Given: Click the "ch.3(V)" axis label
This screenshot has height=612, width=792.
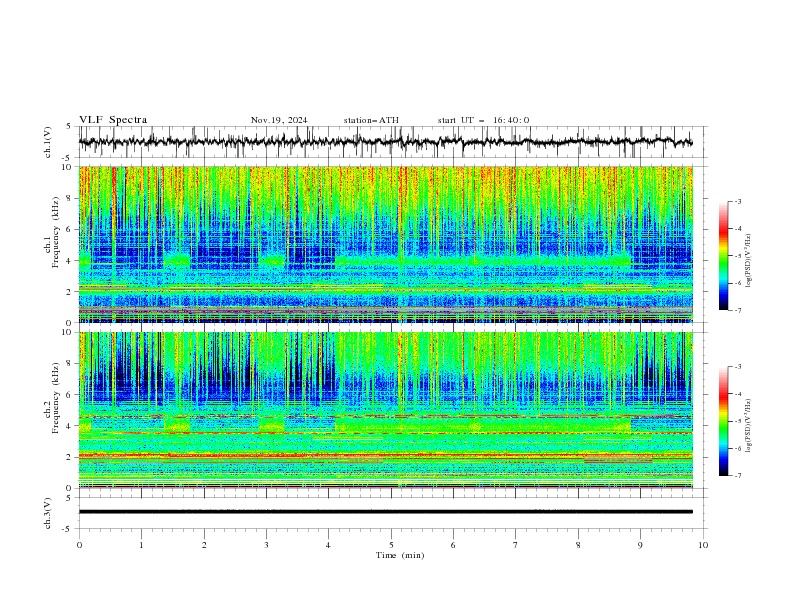Looking at the screenshot, I should click(48, 513).
